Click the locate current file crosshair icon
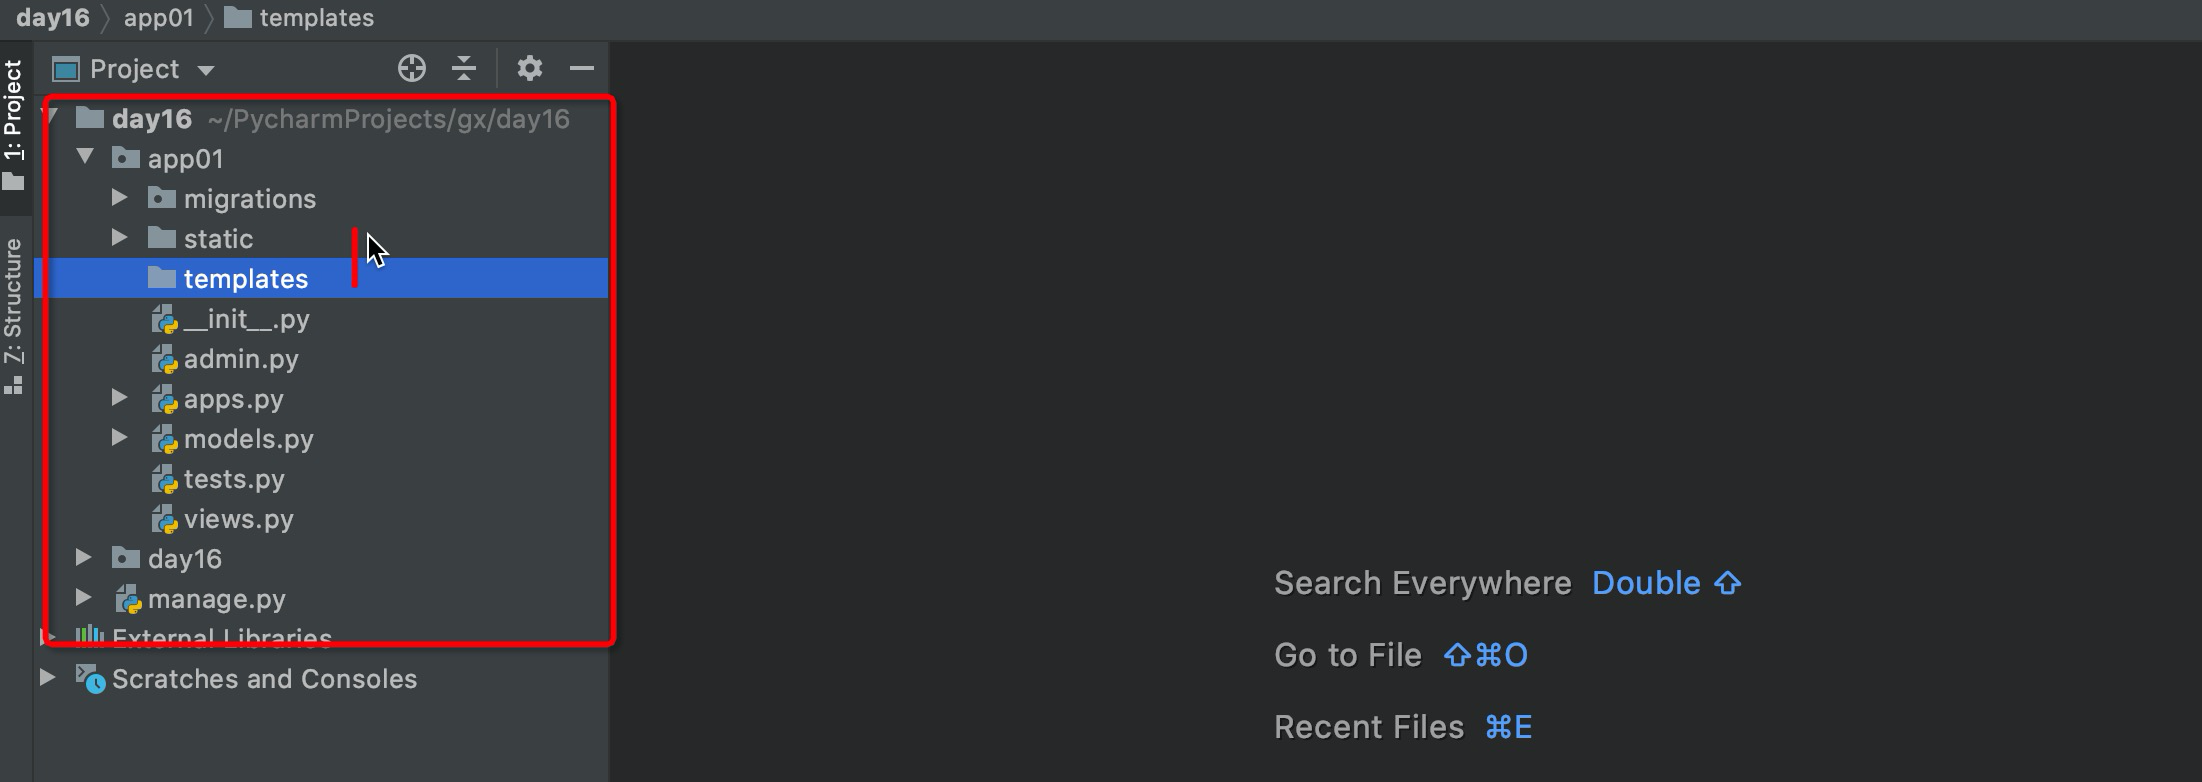This screenshot has height=782, width=2202. [411, 68]
